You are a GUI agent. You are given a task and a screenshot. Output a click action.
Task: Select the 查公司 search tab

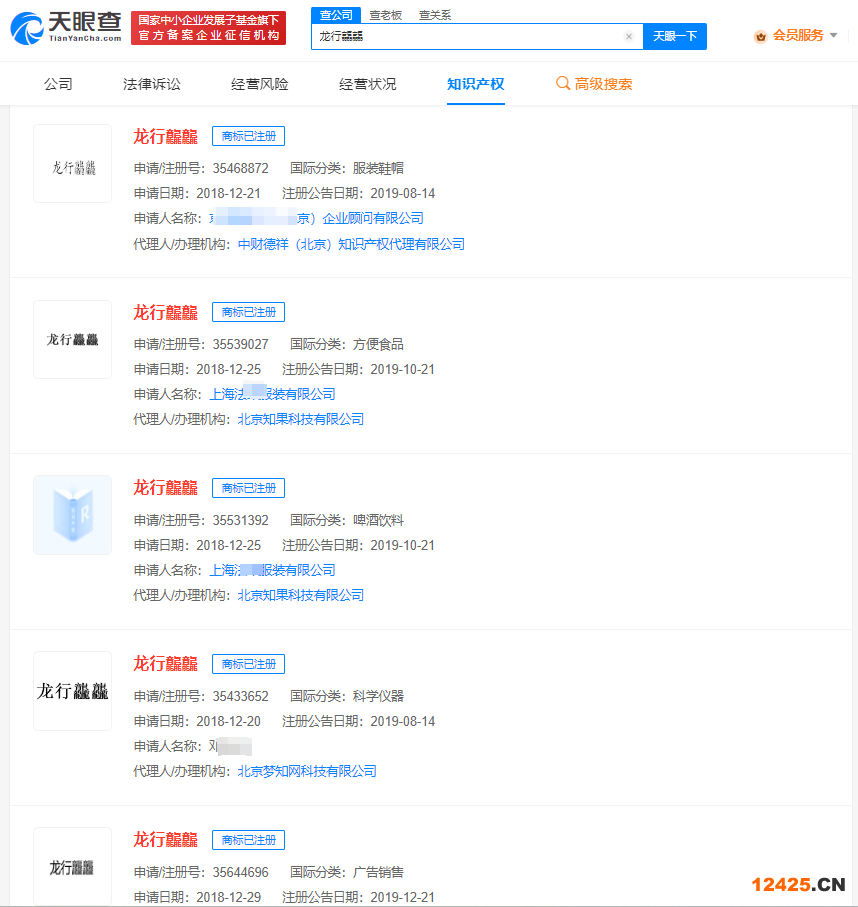(x=335, y=15)
